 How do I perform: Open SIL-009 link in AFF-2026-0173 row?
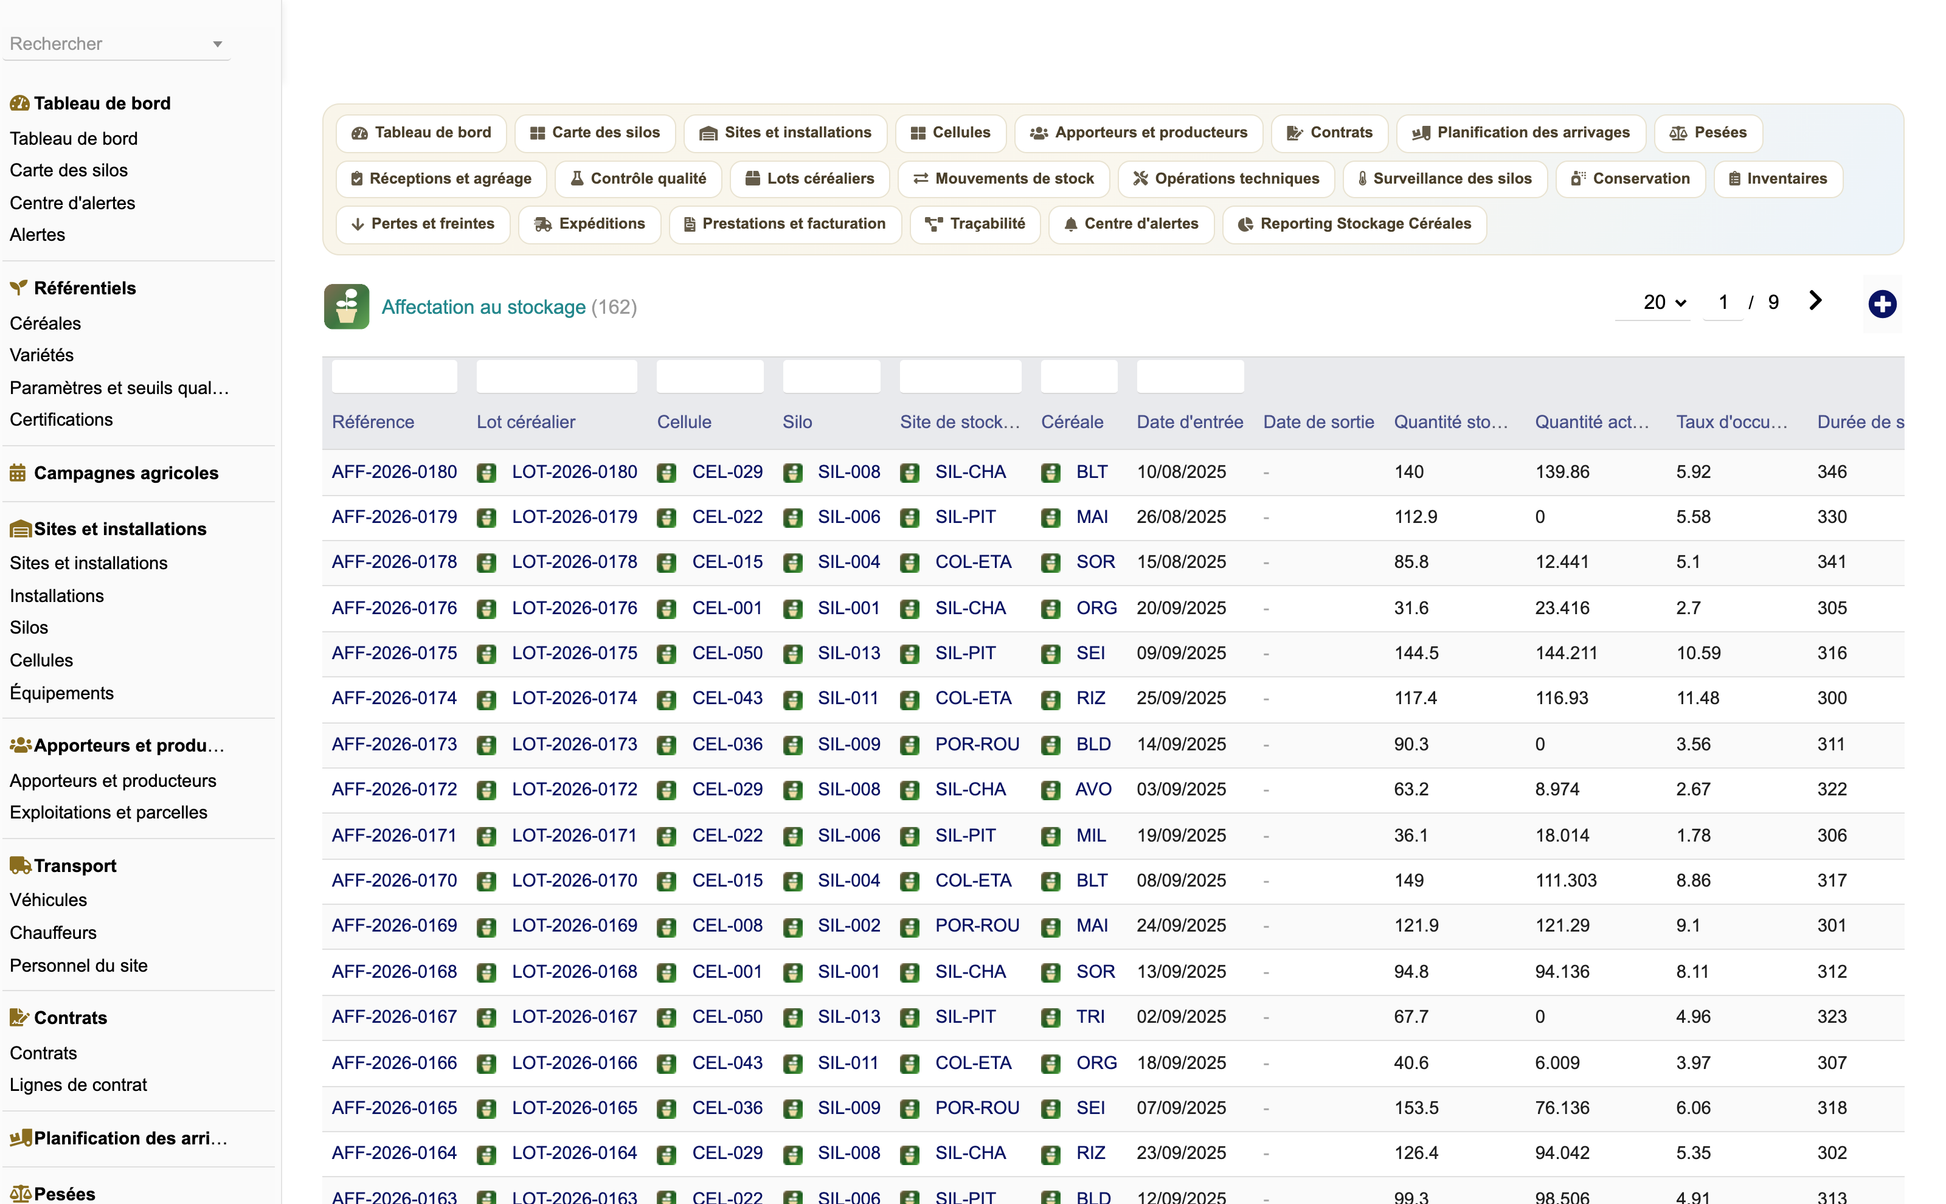(x=849, y=744)
